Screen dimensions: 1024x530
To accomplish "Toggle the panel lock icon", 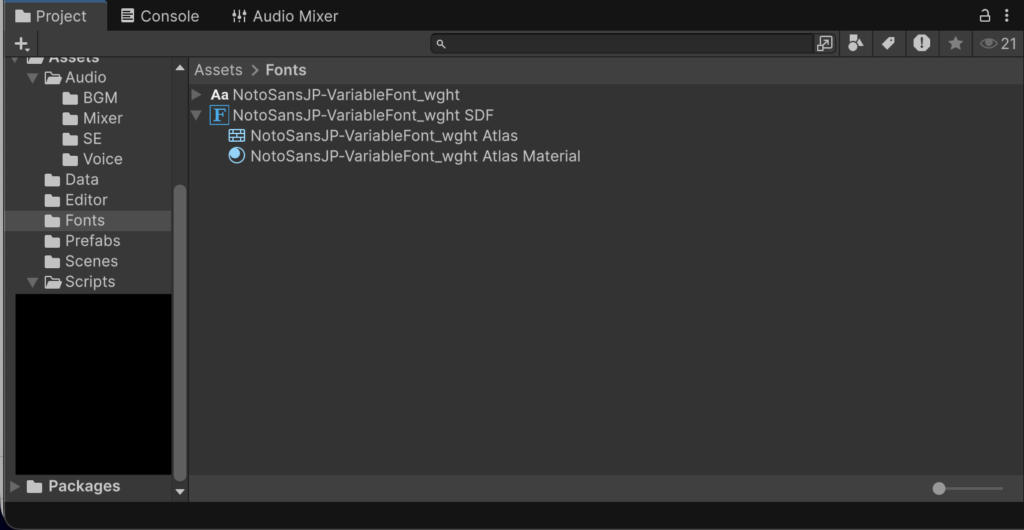I will (x=985, y=16).
